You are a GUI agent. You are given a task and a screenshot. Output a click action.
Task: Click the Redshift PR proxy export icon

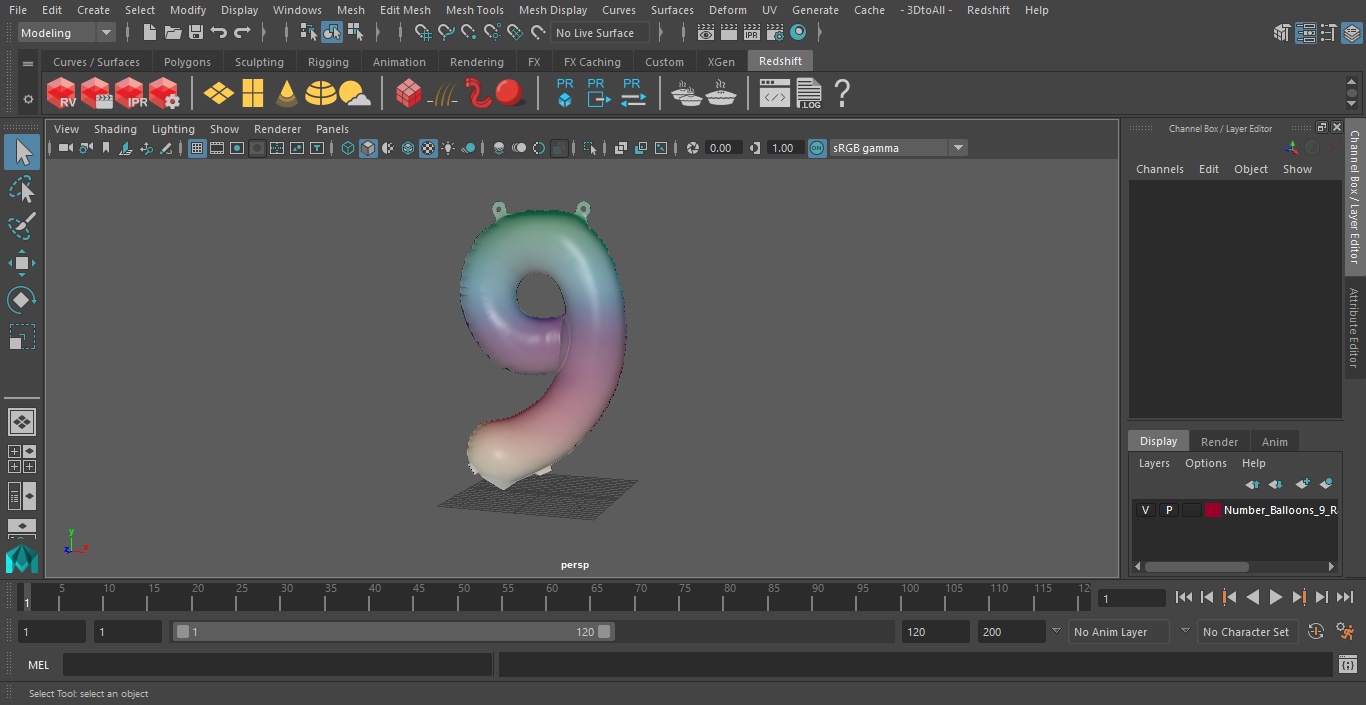598,94
